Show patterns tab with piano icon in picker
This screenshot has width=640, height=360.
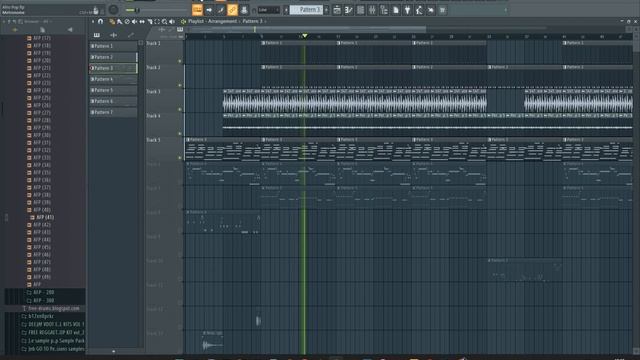97,35
